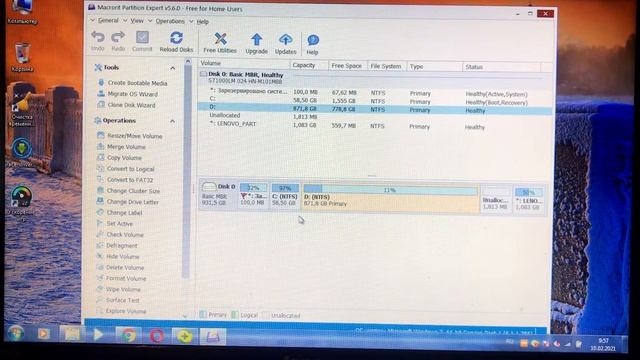Viewport: 640px width, 360px height.
Task: Select Unallocated 1,813 MB block in map
Action: pyautogui.click(x=495, y=200)
